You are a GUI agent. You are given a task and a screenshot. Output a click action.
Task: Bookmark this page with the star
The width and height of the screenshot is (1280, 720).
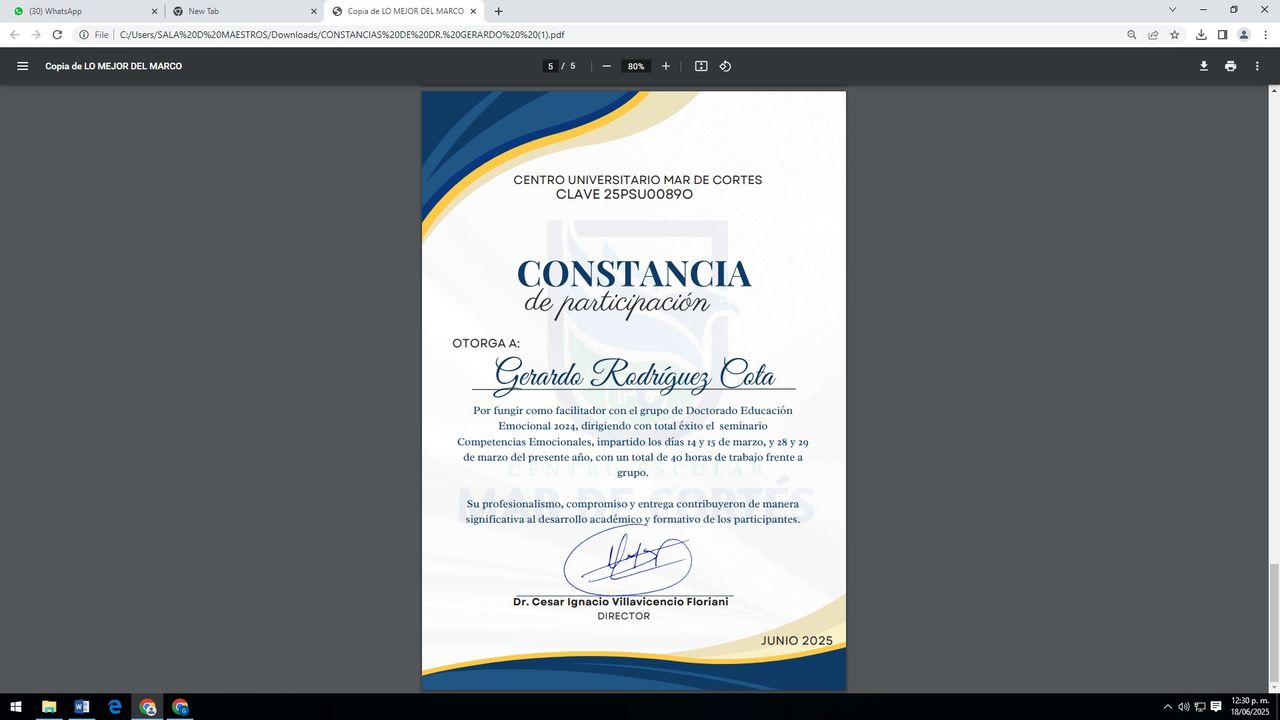(x=1175, y=34)
